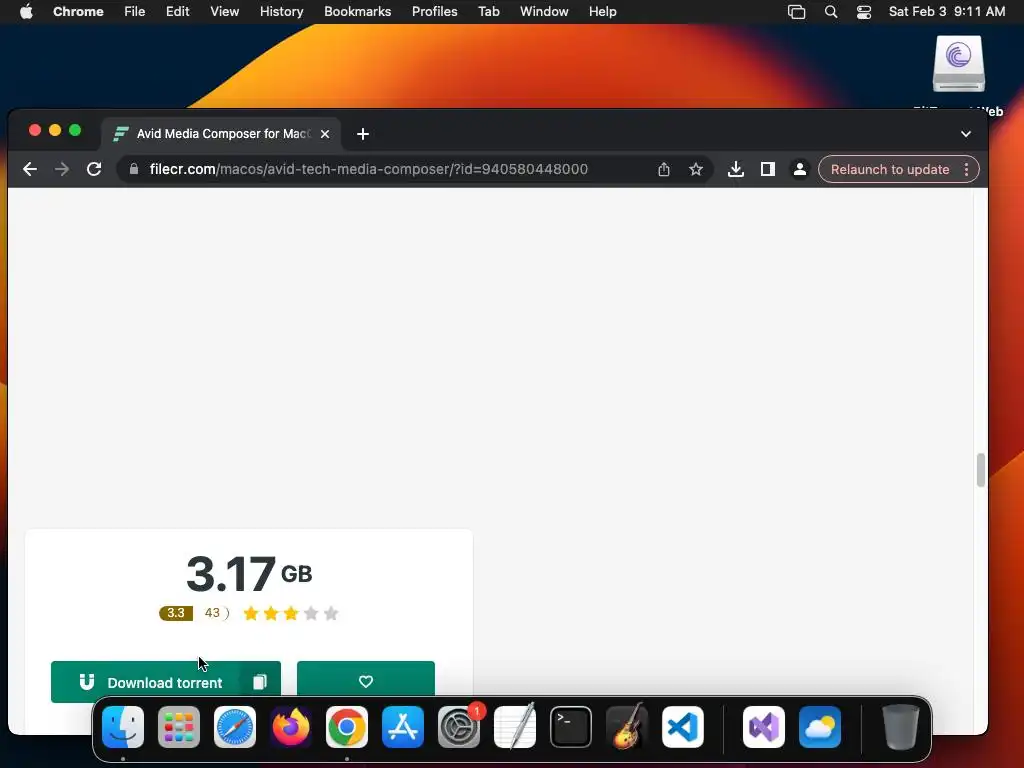Open System Settings from the Dock
The width and height of the screenshot is (1024, 768).
point(458,727)
